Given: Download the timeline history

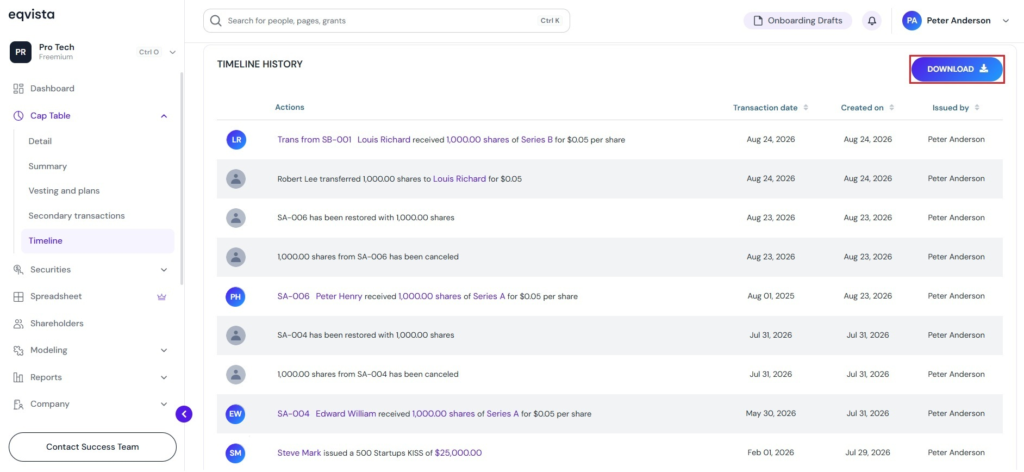Looking at the screenshot, I should pyautogui.click(x=957, y=69).
